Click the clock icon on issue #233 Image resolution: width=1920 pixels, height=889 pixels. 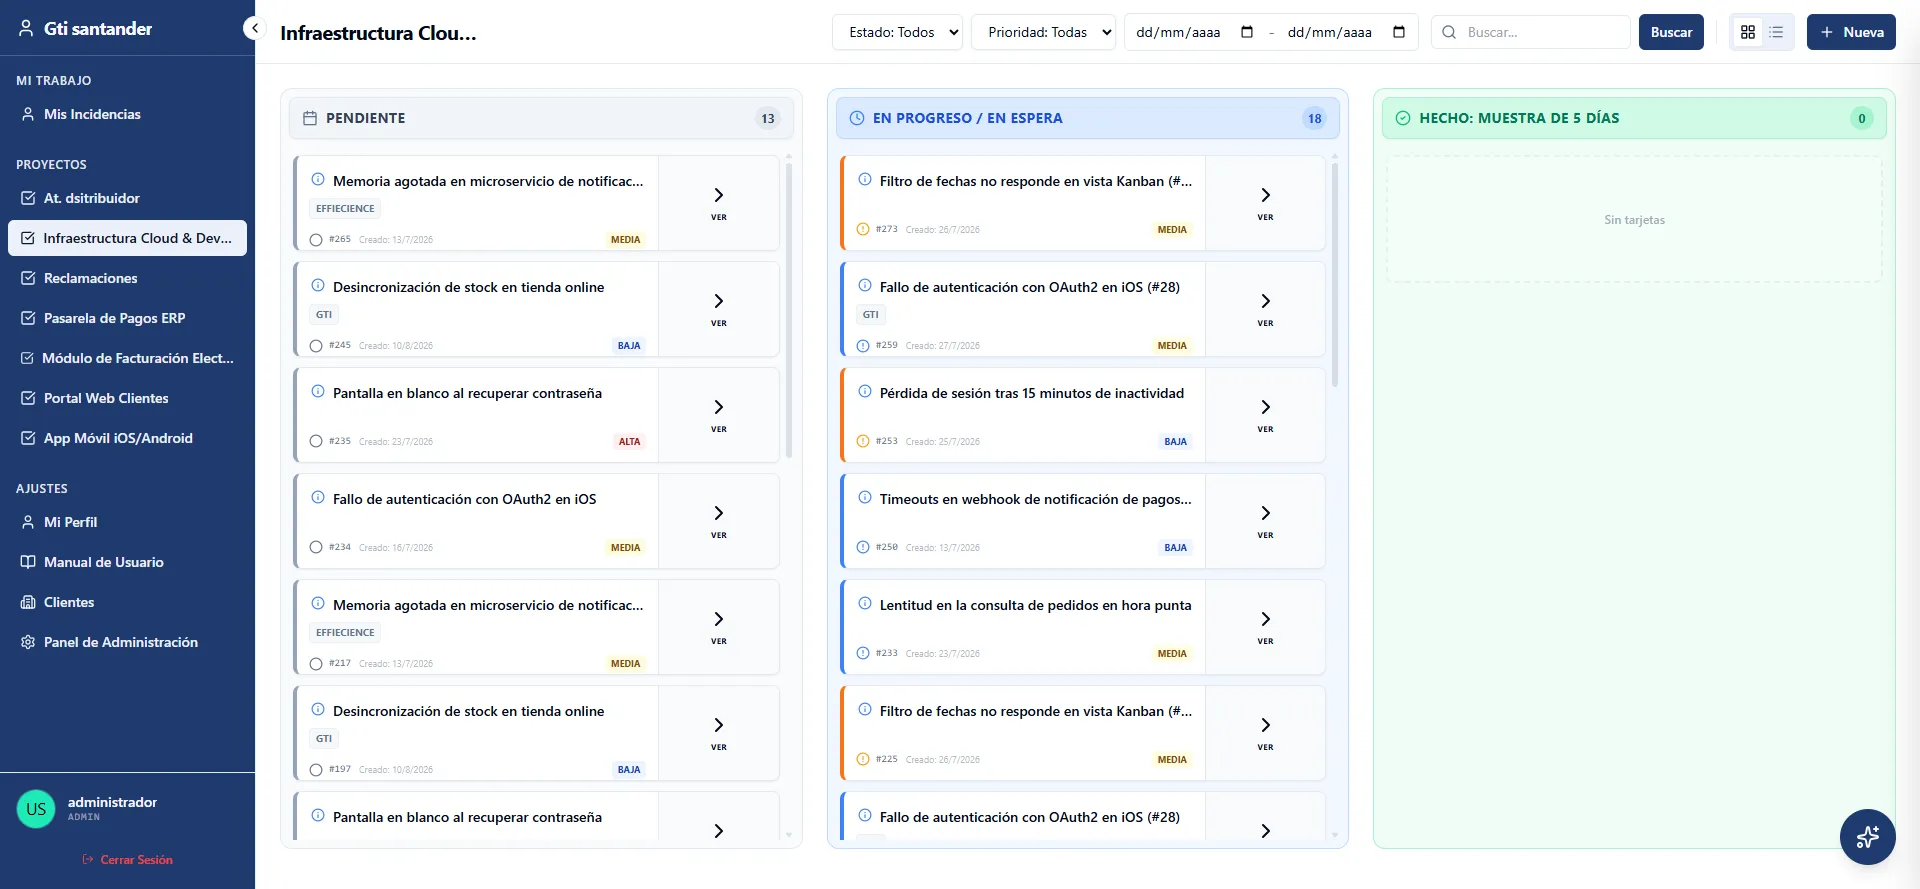click(863, 653)
